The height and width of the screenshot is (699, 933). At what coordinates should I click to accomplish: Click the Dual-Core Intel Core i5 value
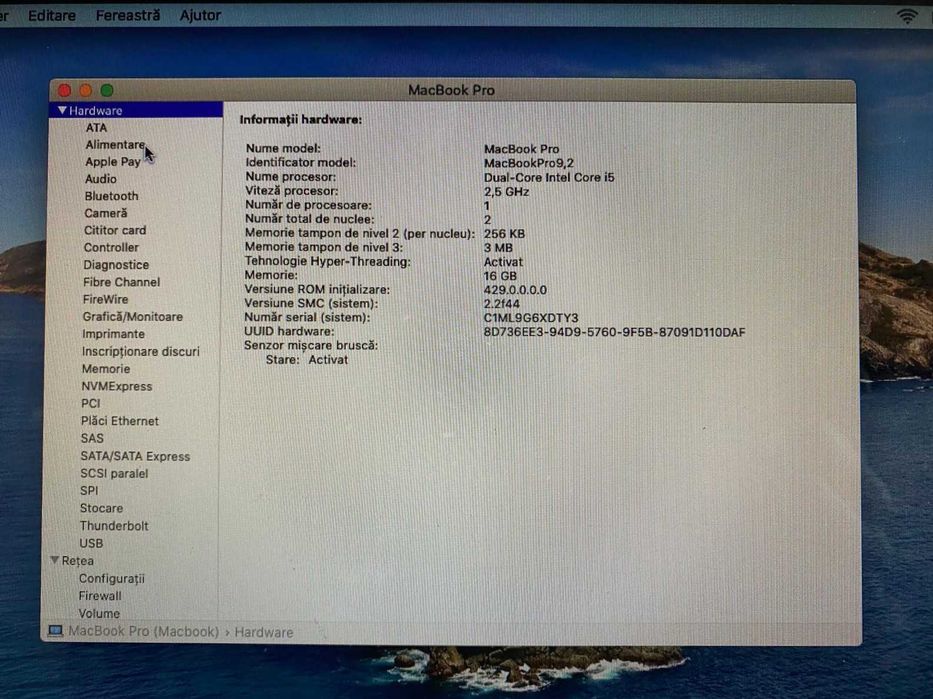pos(549,177)
